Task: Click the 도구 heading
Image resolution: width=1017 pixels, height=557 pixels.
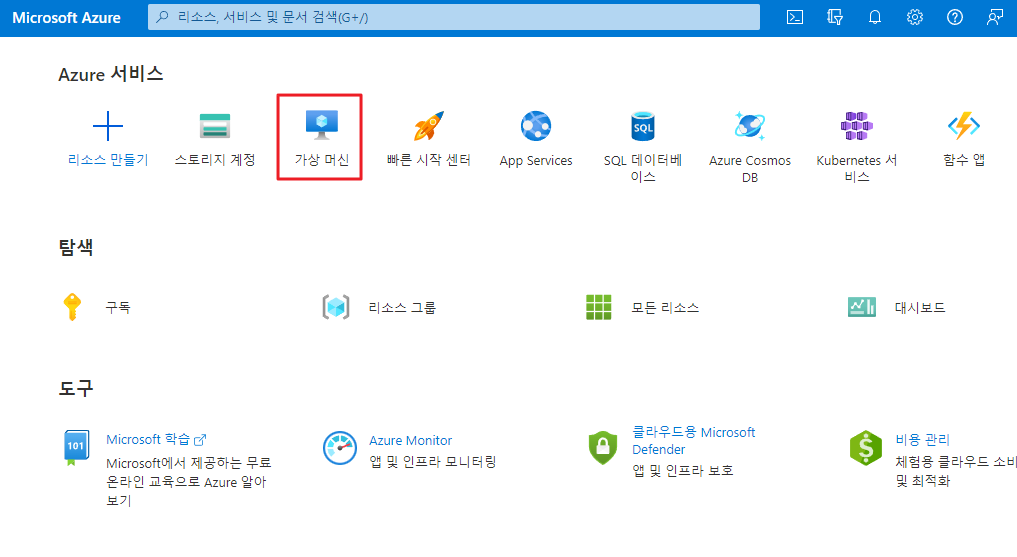Action: pyautogui.click(x=76, y=388)
